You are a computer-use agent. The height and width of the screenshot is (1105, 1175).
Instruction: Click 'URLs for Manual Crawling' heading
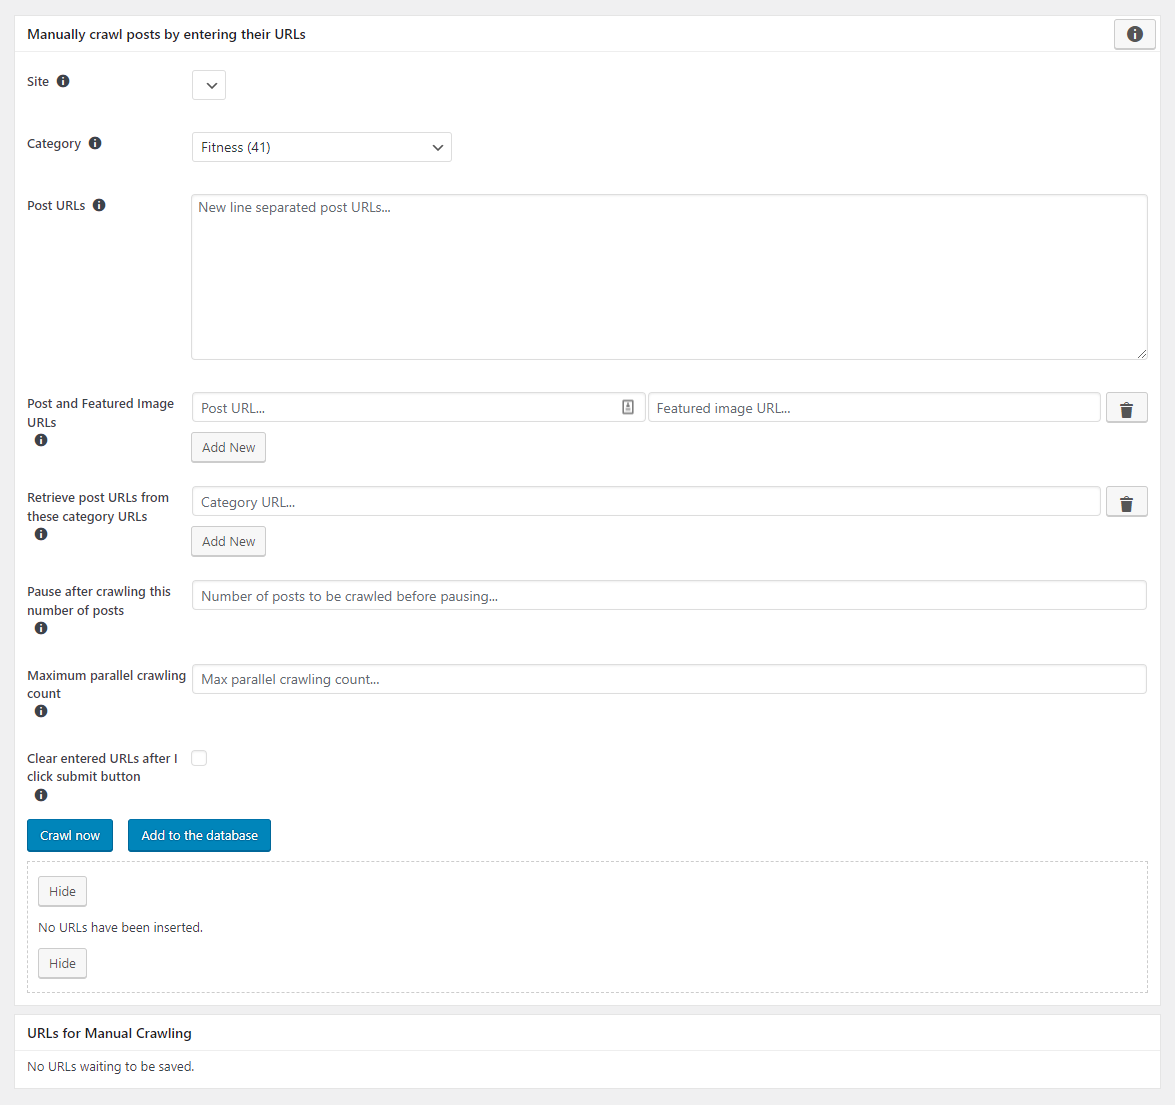109,1034
